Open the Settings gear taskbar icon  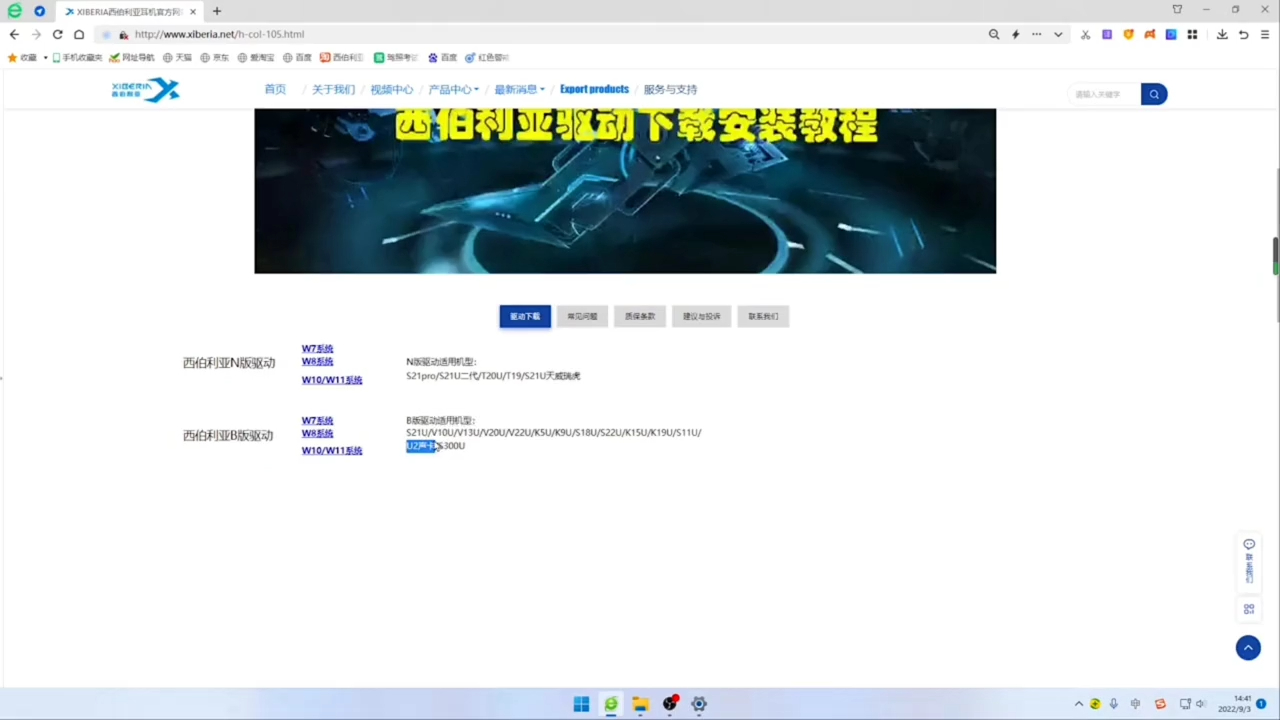pos(699,704)
